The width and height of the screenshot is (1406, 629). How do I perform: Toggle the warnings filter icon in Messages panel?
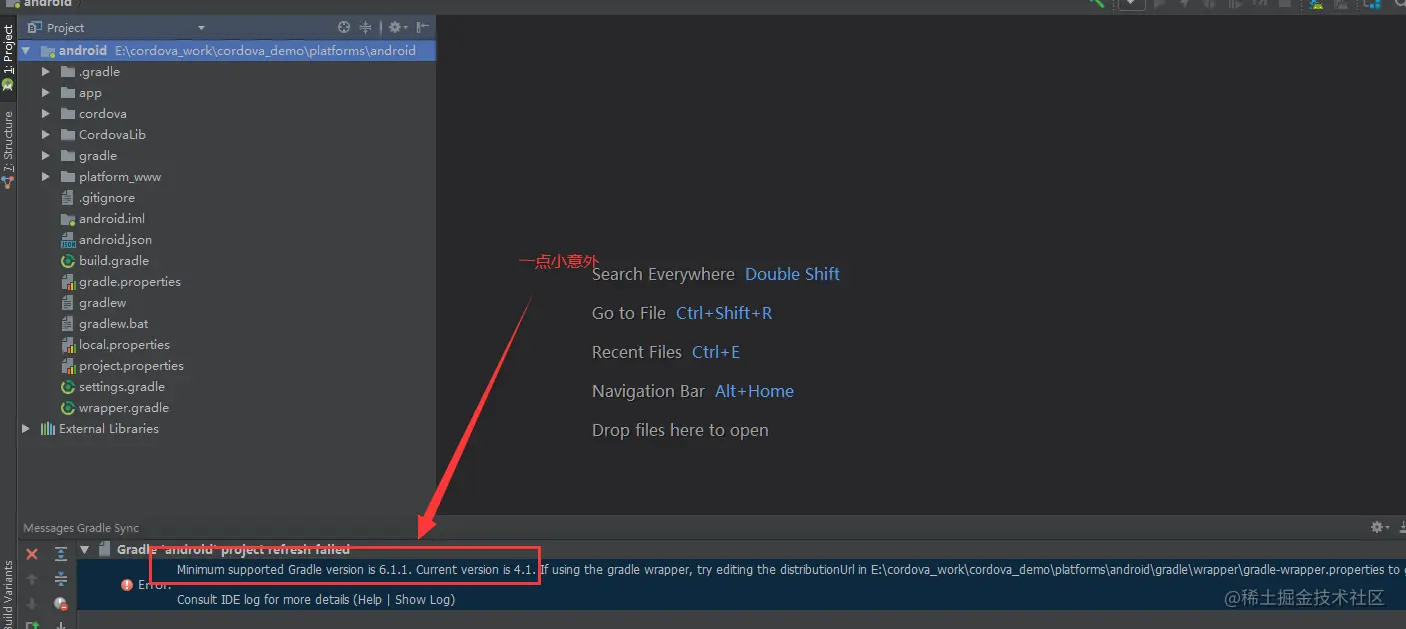click(x=61, y=604)
